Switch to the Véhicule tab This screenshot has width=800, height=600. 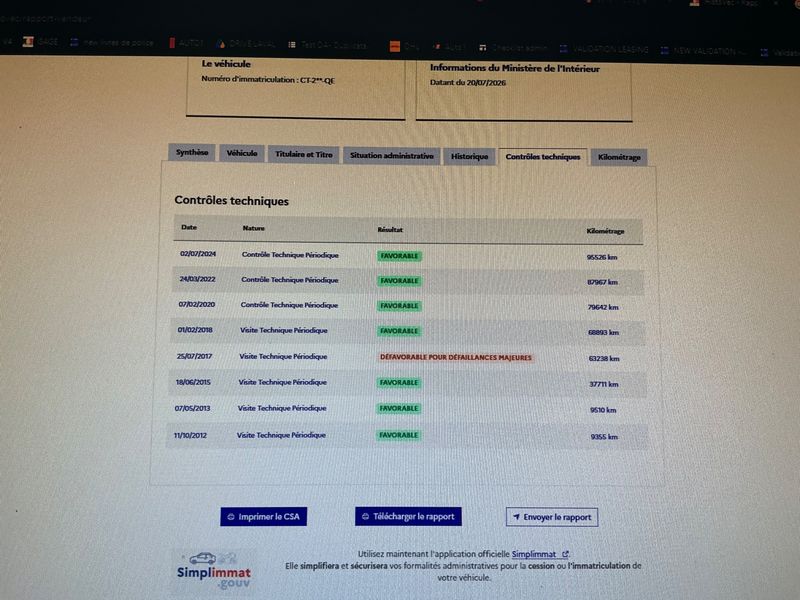[x=242, y=153]
